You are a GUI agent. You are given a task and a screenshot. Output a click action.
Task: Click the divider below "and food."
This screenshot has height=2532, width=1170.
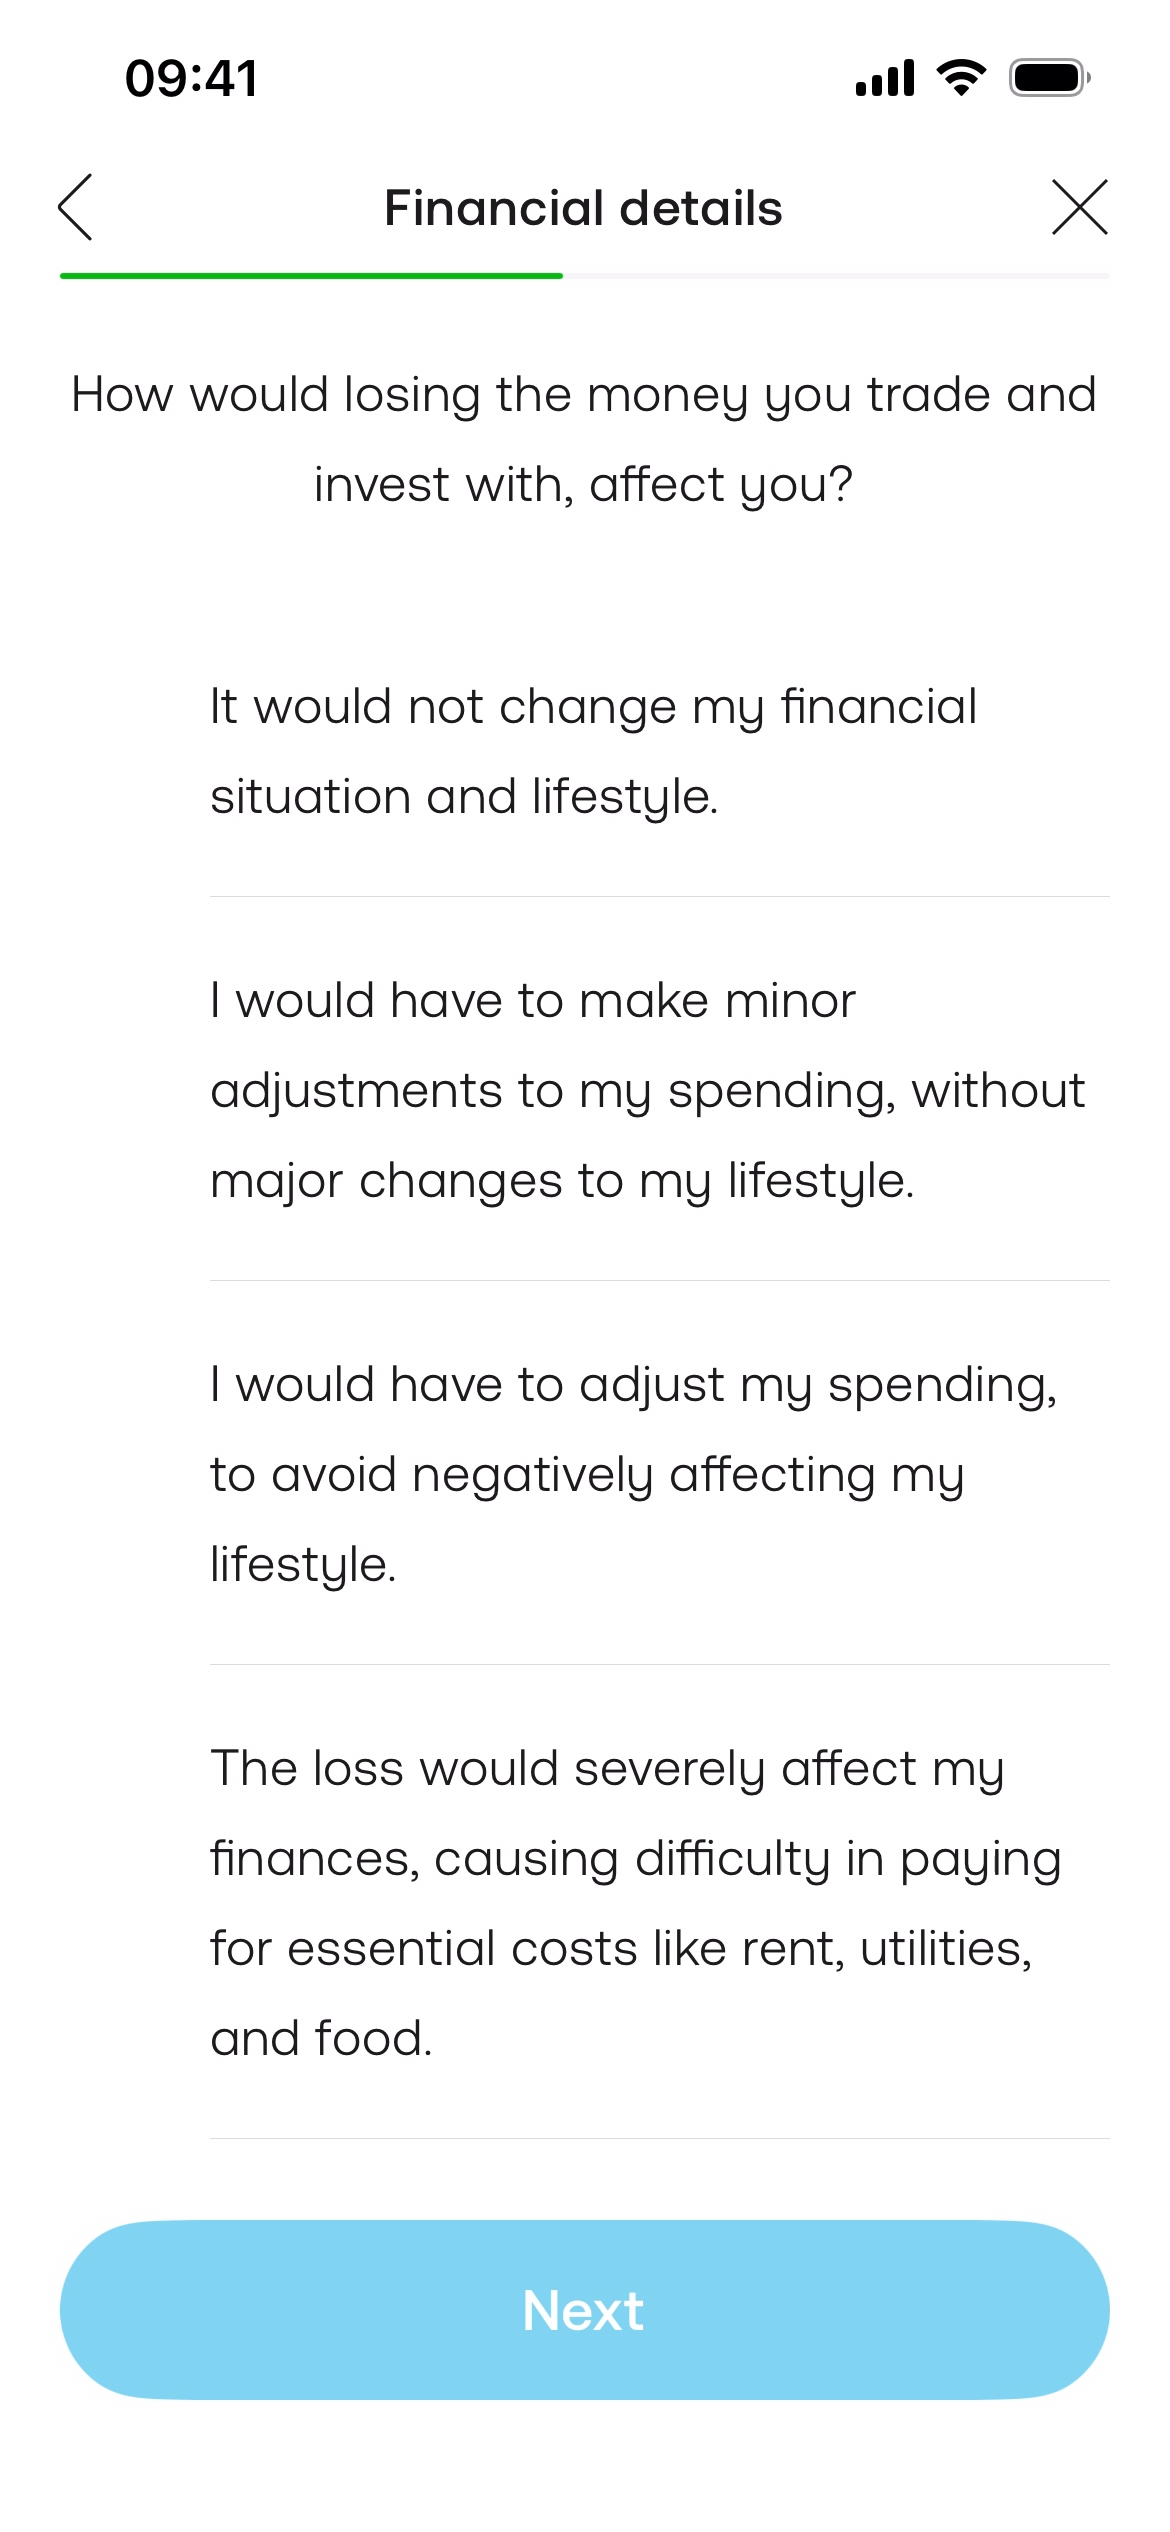pyautogui.click(x=659, y=2138)
